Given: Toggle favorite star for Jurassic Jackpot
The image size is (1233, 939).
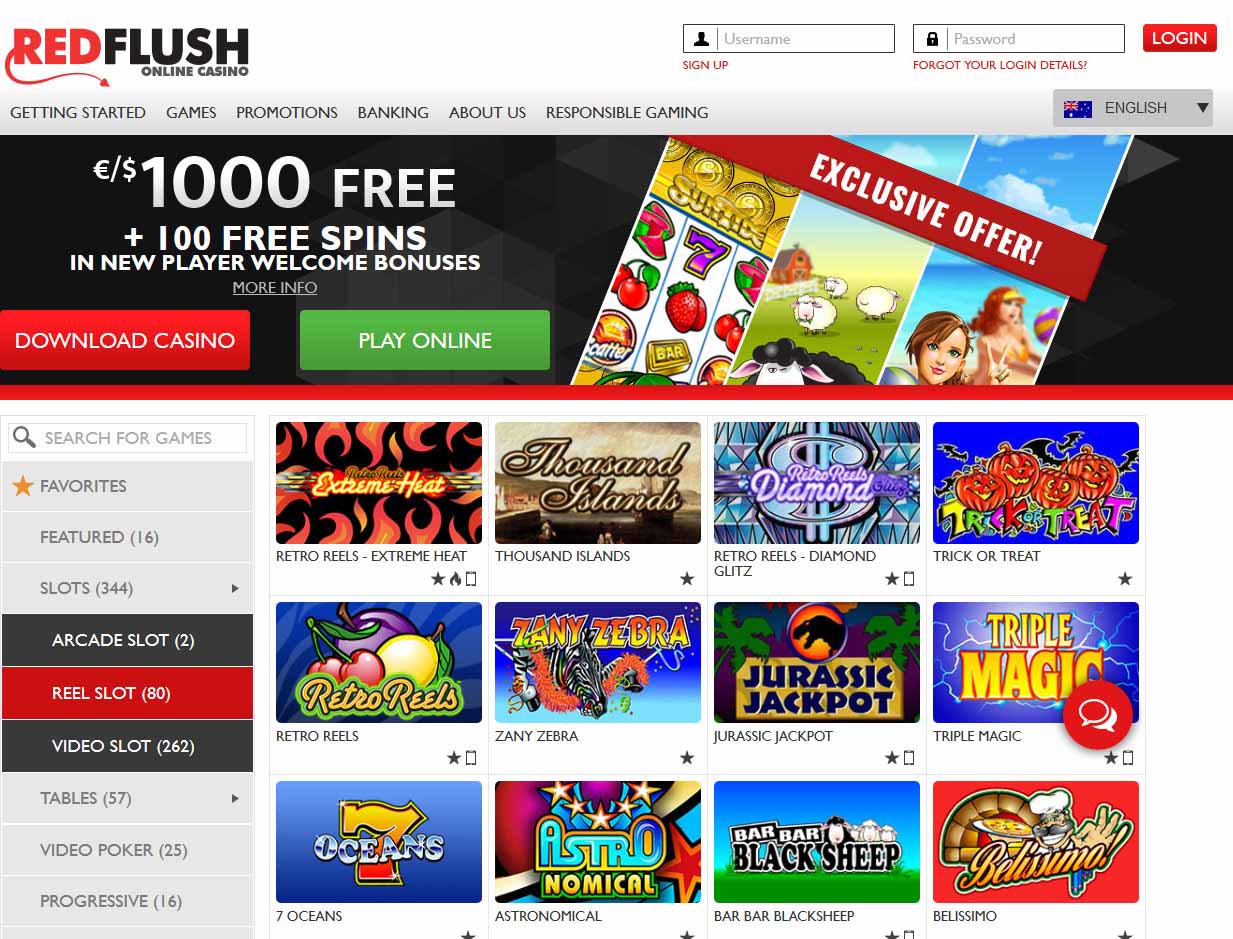Looking at the screenshot, I should point(892,758).
